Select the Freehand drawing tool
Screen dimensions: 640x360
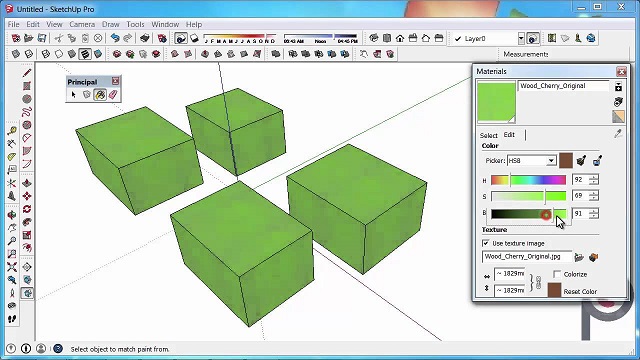tap(27, 112)
